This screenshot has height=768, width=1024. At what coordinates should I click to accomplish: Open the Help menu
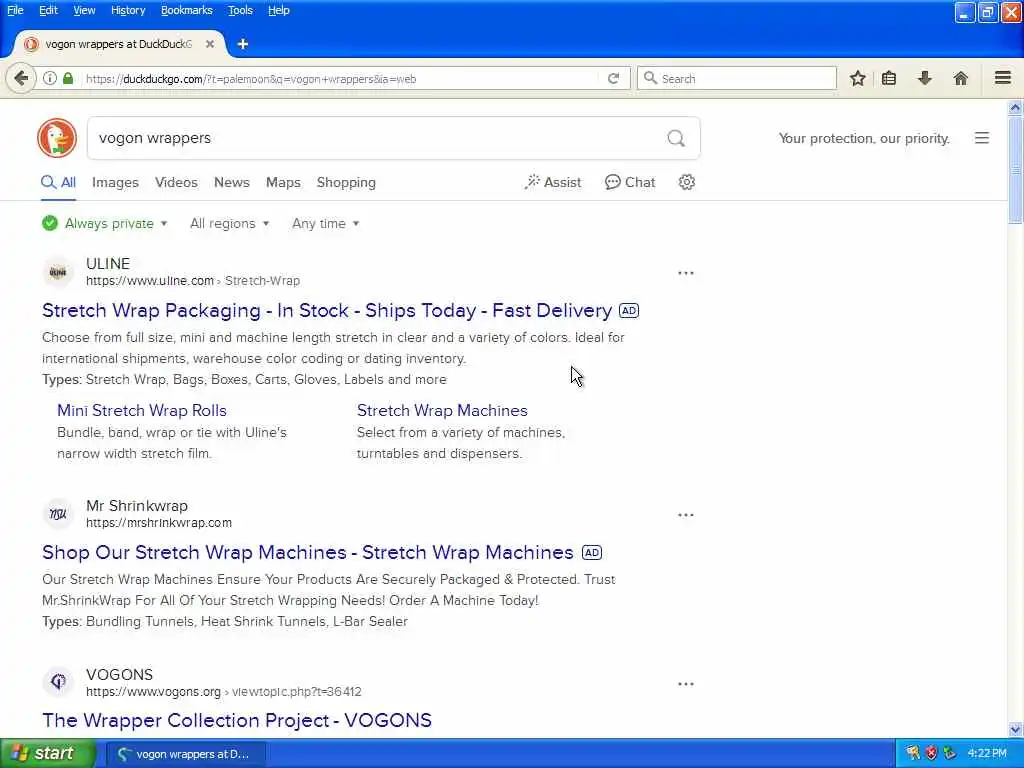(x=279, y=10)
